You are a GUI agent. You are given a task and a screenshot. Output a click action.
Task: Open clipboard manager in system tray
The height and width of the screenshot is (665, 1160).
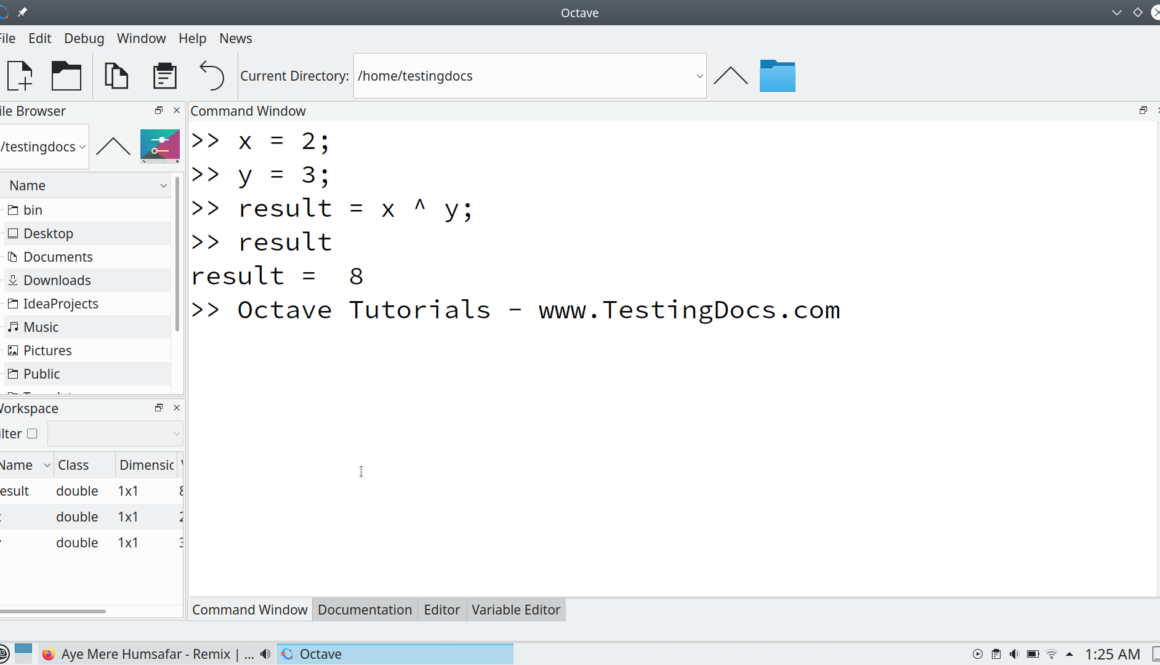[x=996, y=654]
